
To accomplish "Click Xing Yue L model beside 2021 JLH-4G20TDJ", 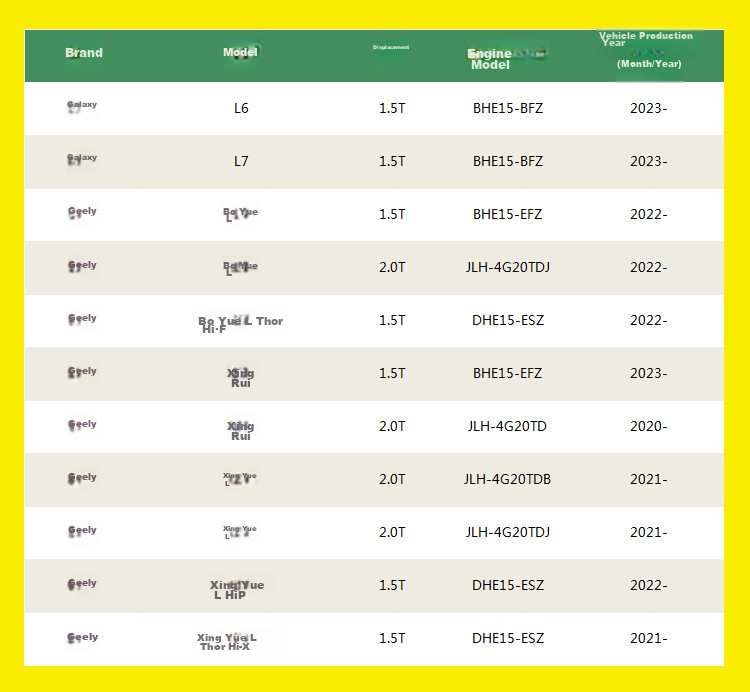I will 240,532.
